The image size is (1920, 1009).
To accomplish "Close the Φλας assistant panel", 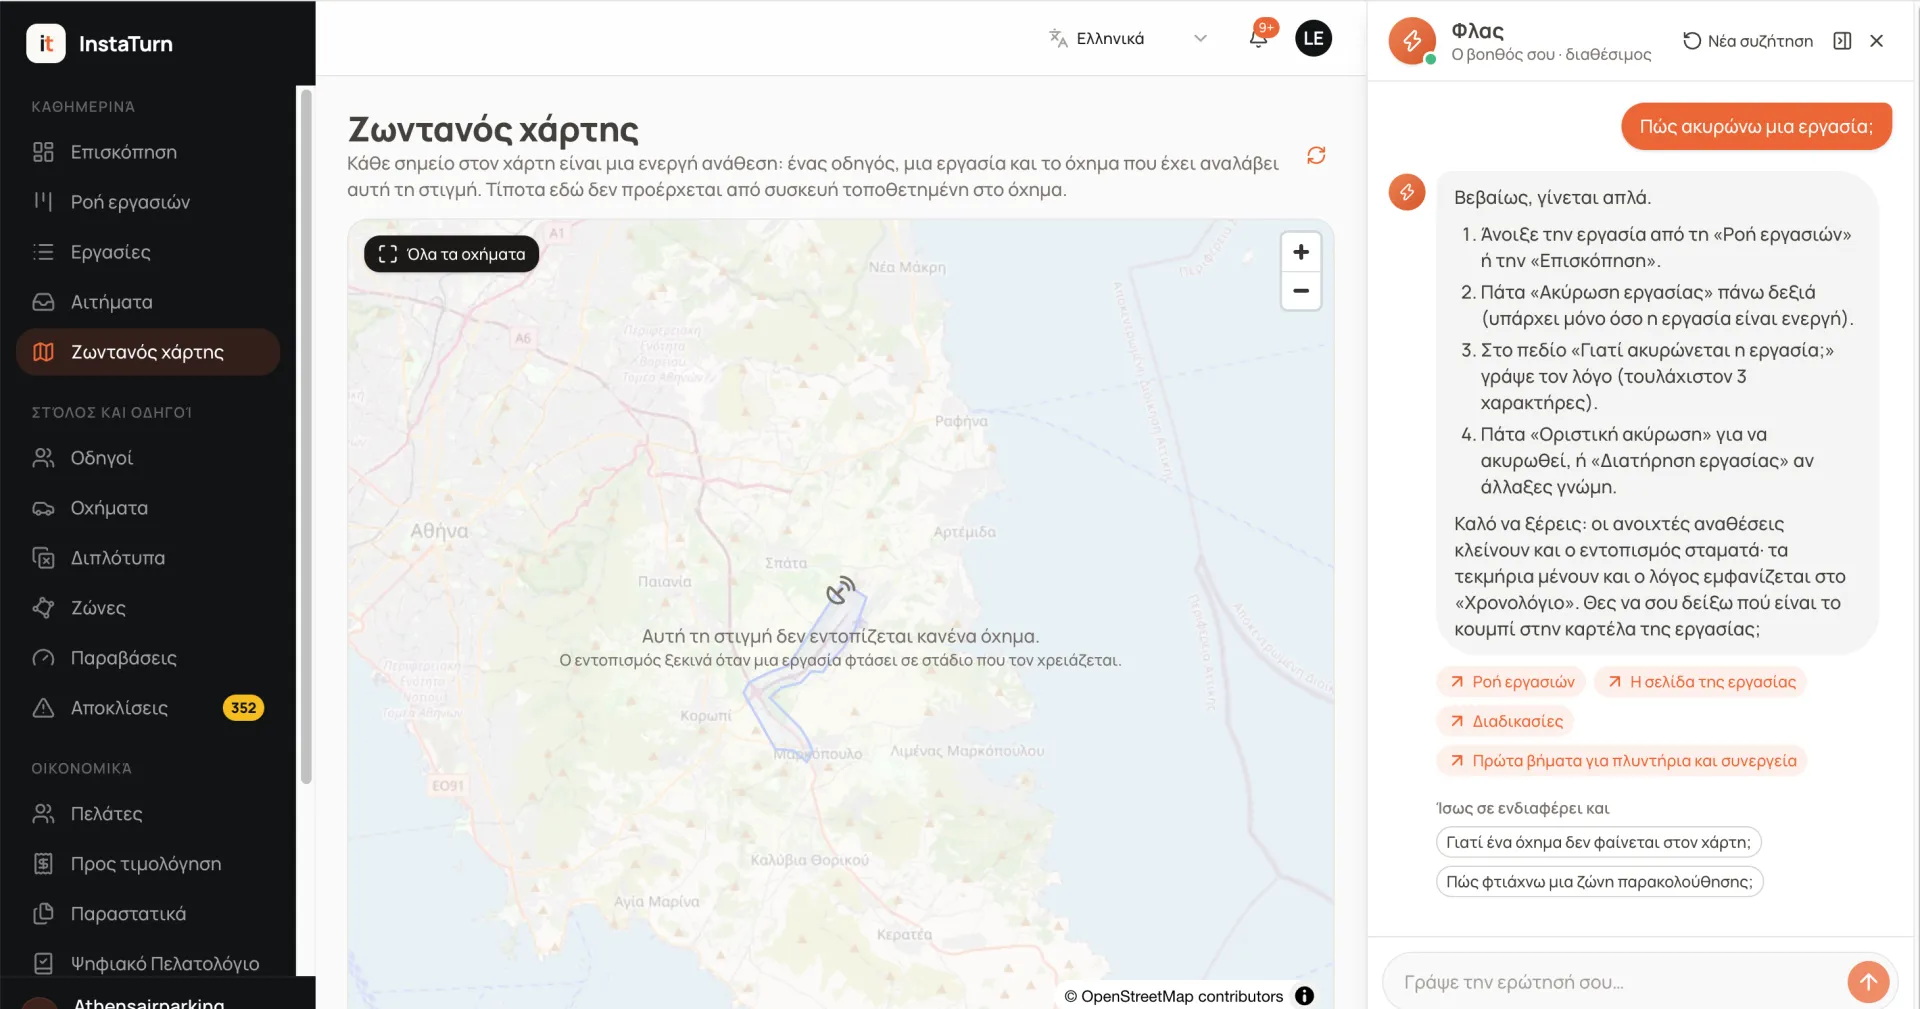I will [x=1876, y=41].
